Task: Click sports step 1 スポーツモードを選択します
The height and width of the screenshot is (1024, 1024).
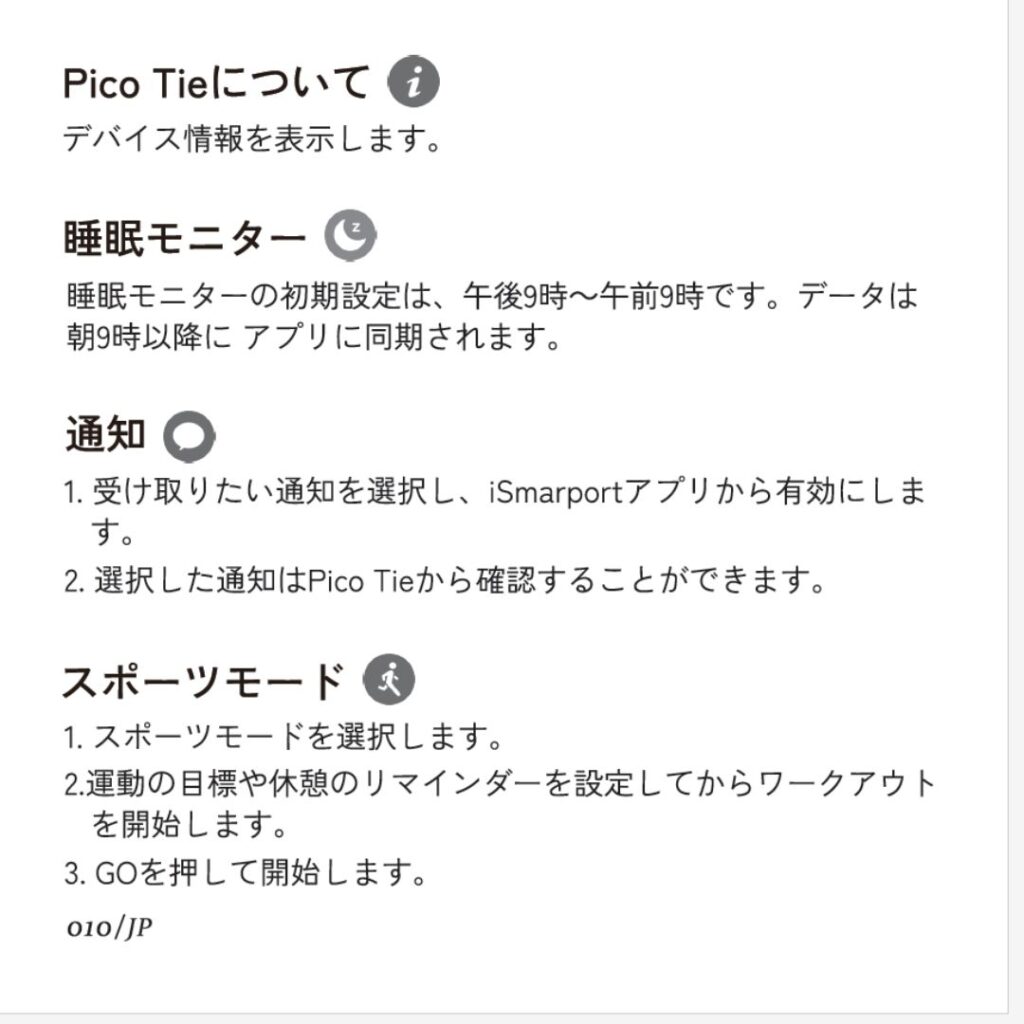Action: pos(283,737)
